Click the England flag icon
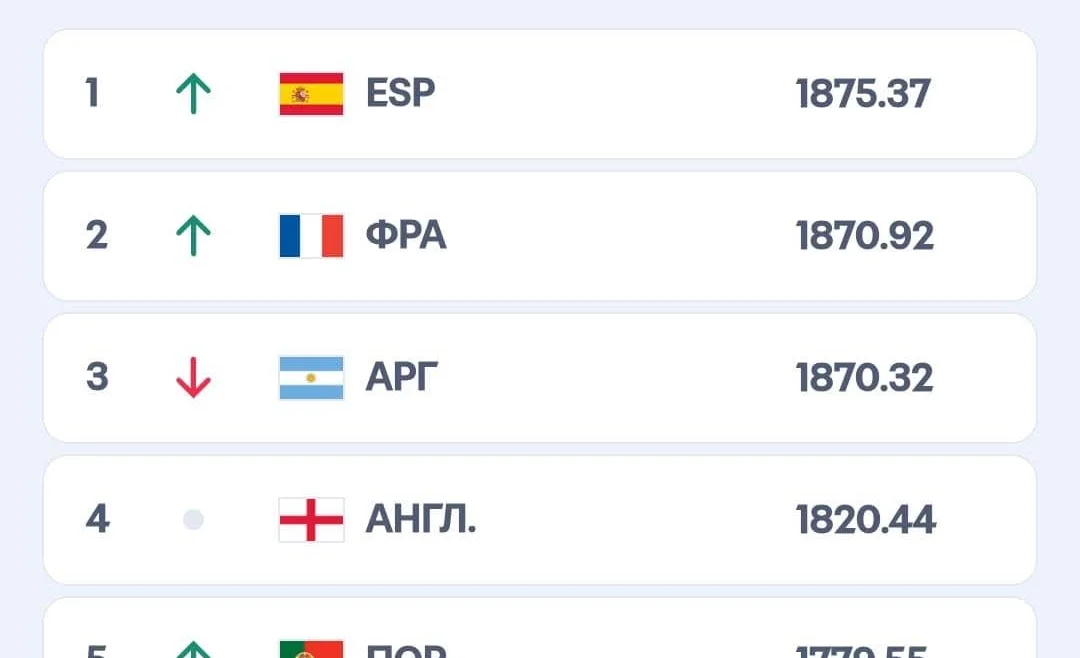 point(311,520)
